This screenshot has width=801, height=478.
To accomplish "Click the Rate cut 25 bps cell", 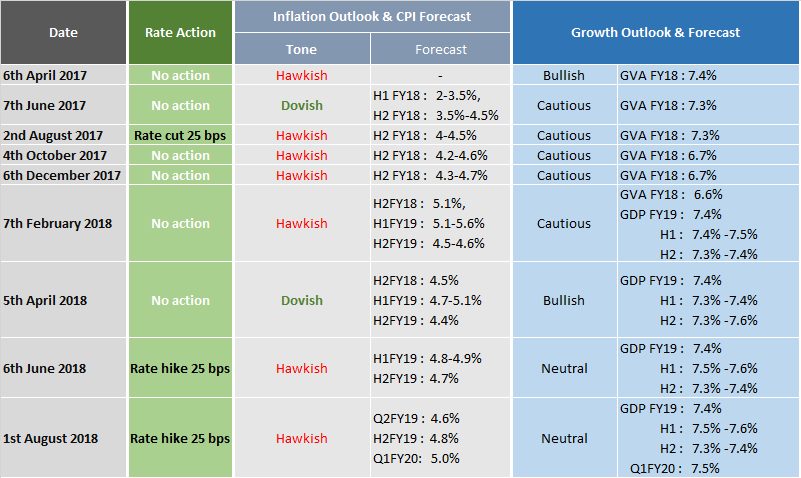I will (180, 135).
